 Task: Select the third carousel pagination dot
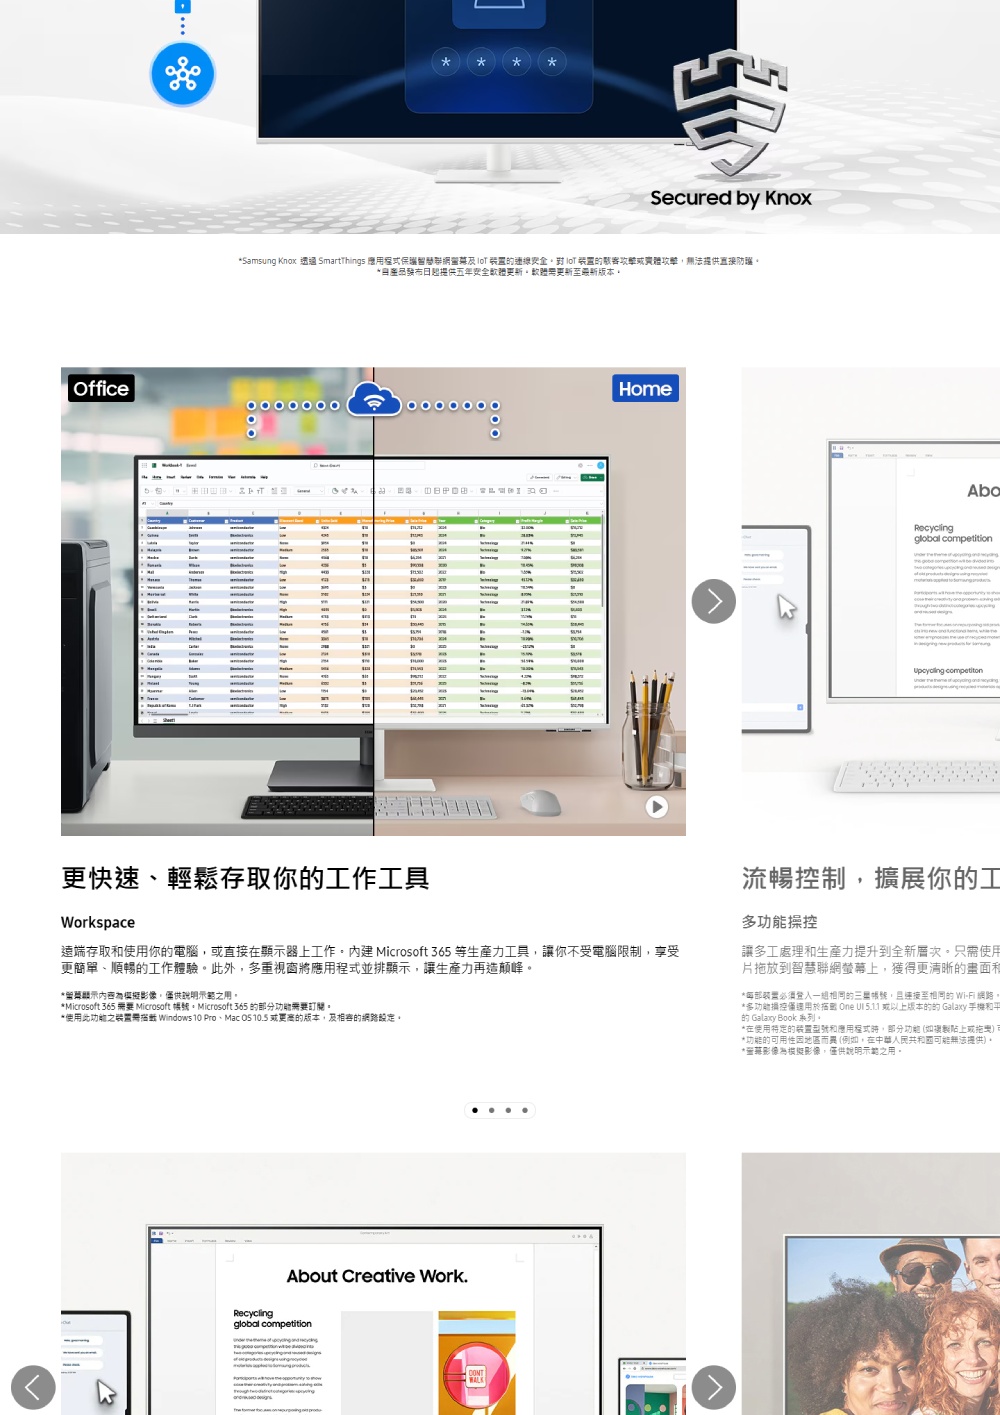click(508, 1110)
